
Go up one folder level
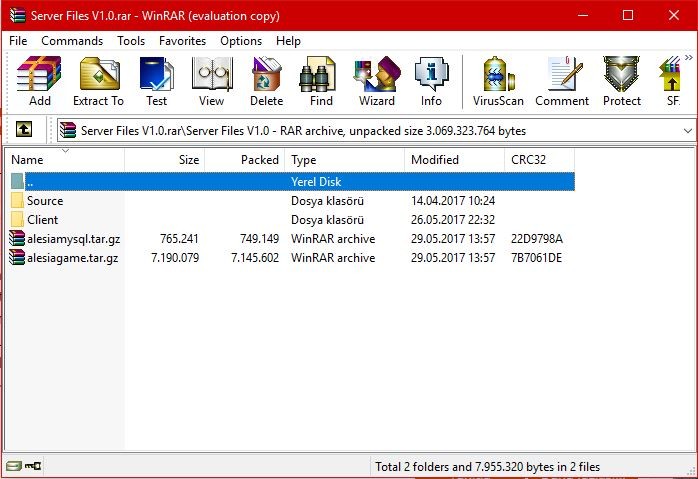pos(24,130)
